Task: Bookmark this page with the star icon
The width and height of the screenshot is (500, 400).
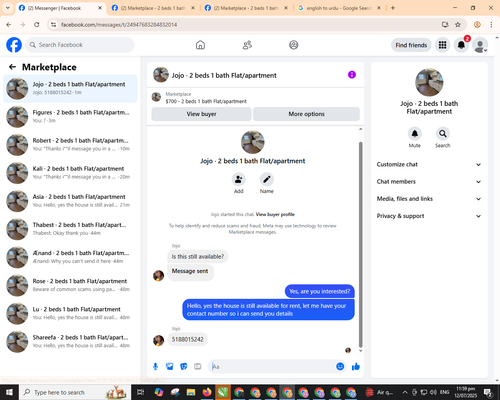Action: (458, 24)
